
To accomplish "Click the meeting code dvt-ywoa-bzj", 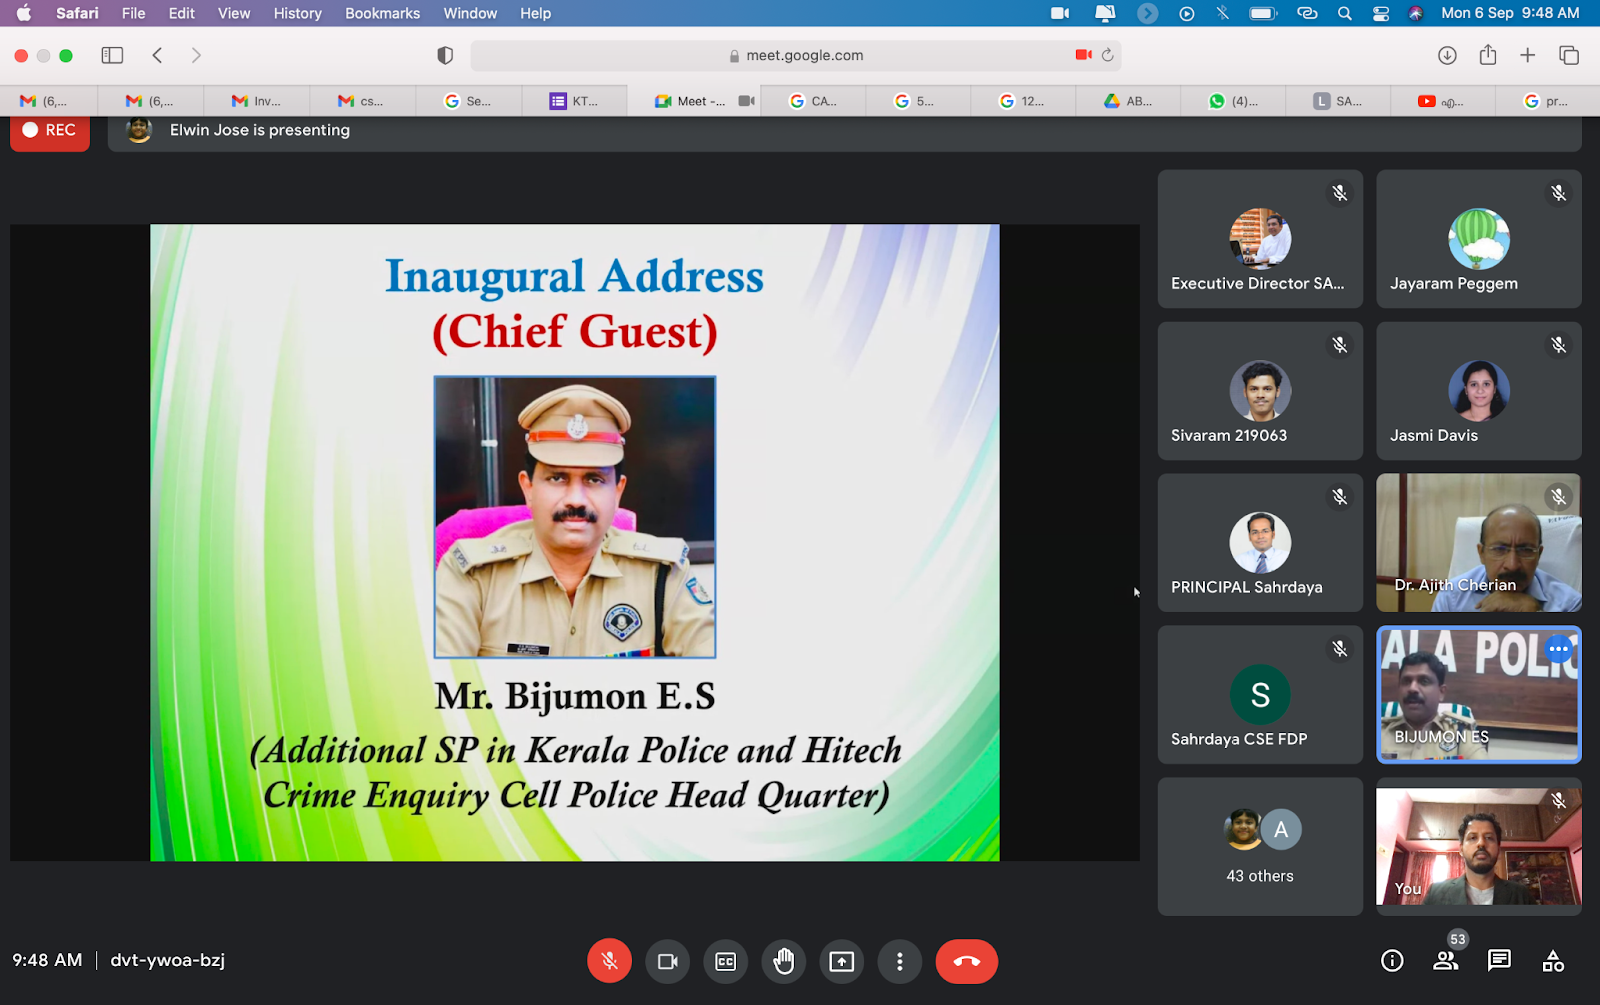I will point(167,960).
